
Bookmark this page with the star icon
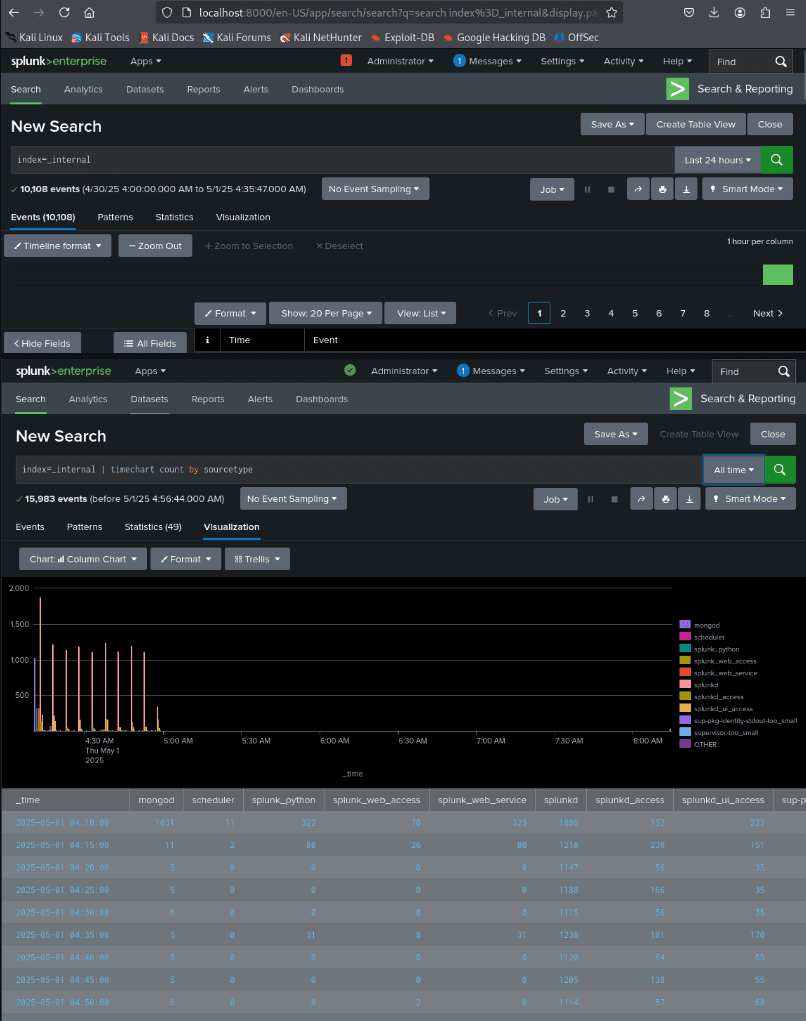click(x=611, y=12)
